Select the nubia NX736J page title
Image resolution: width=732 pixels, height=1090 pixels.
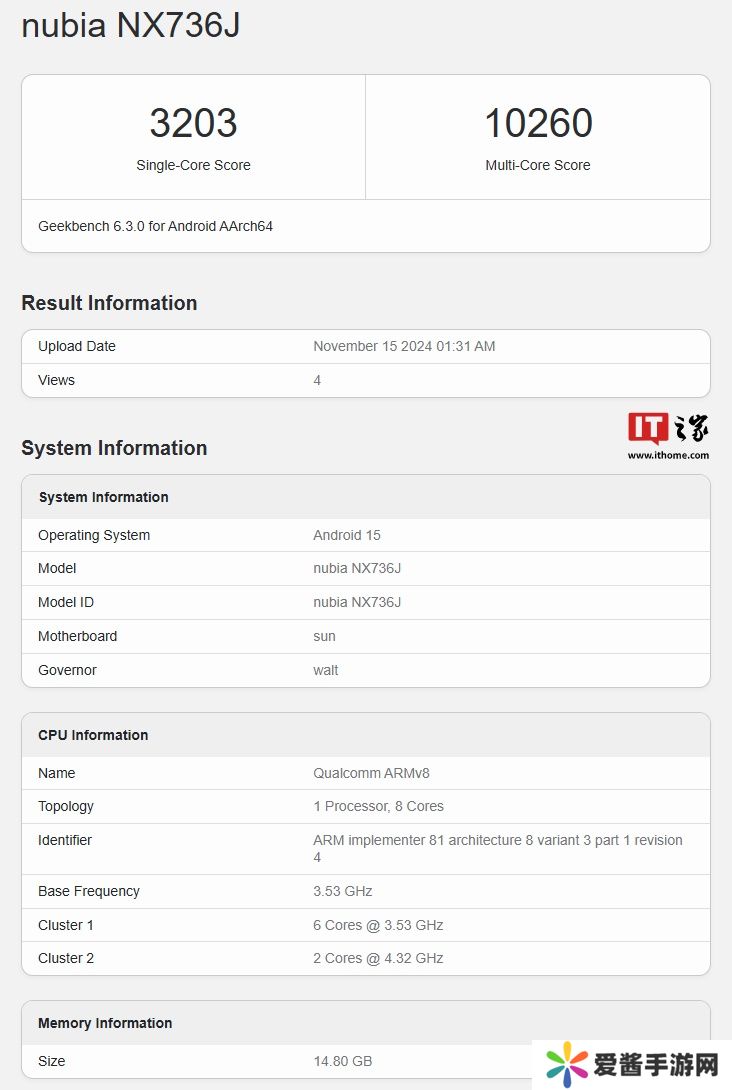130,26
